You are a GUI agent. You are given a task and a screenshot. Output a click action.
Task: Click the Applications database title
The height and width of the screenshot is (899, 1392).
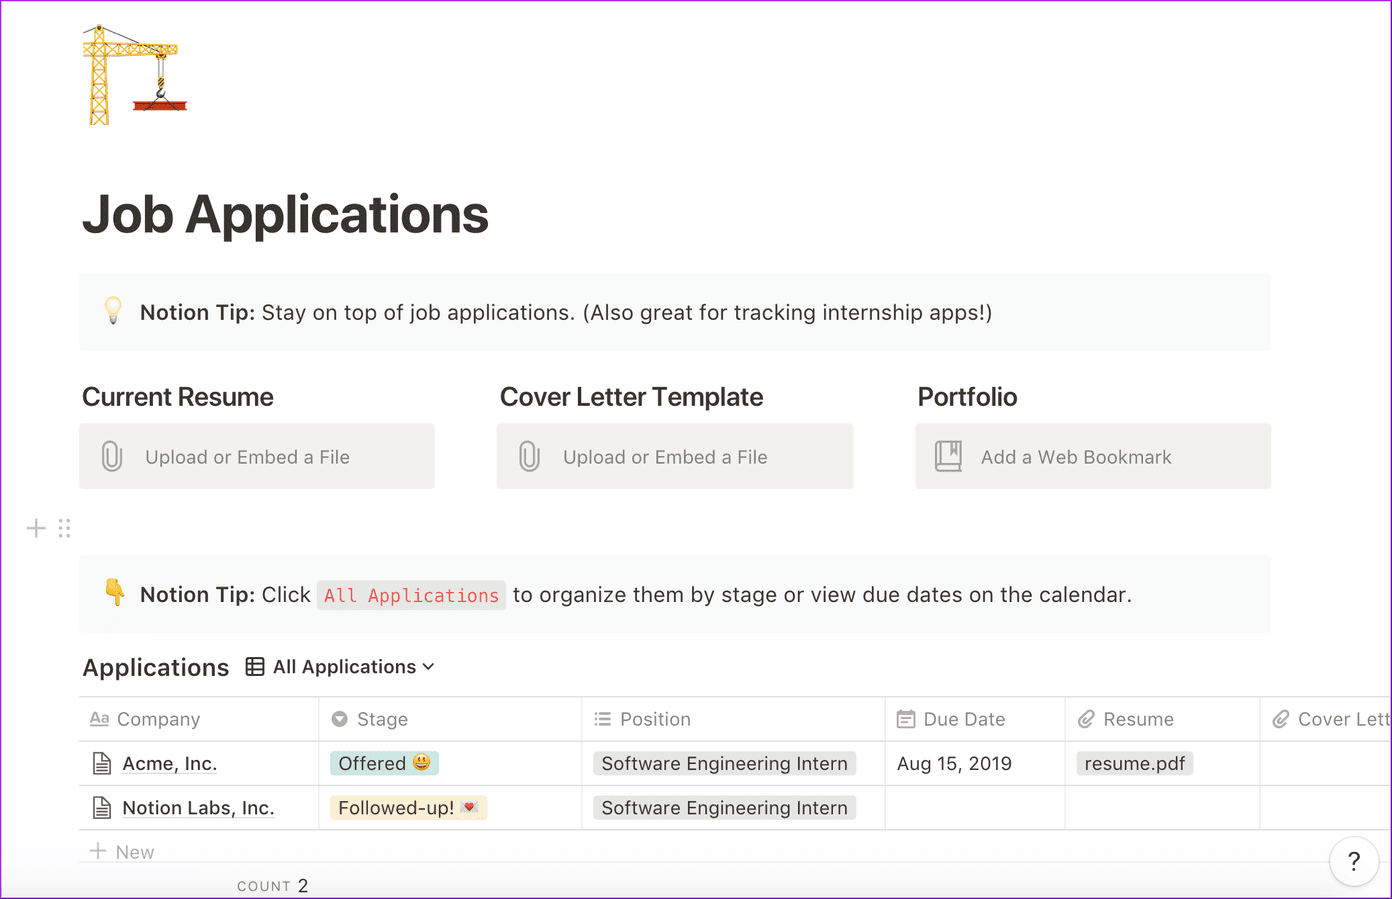(156, 667)
